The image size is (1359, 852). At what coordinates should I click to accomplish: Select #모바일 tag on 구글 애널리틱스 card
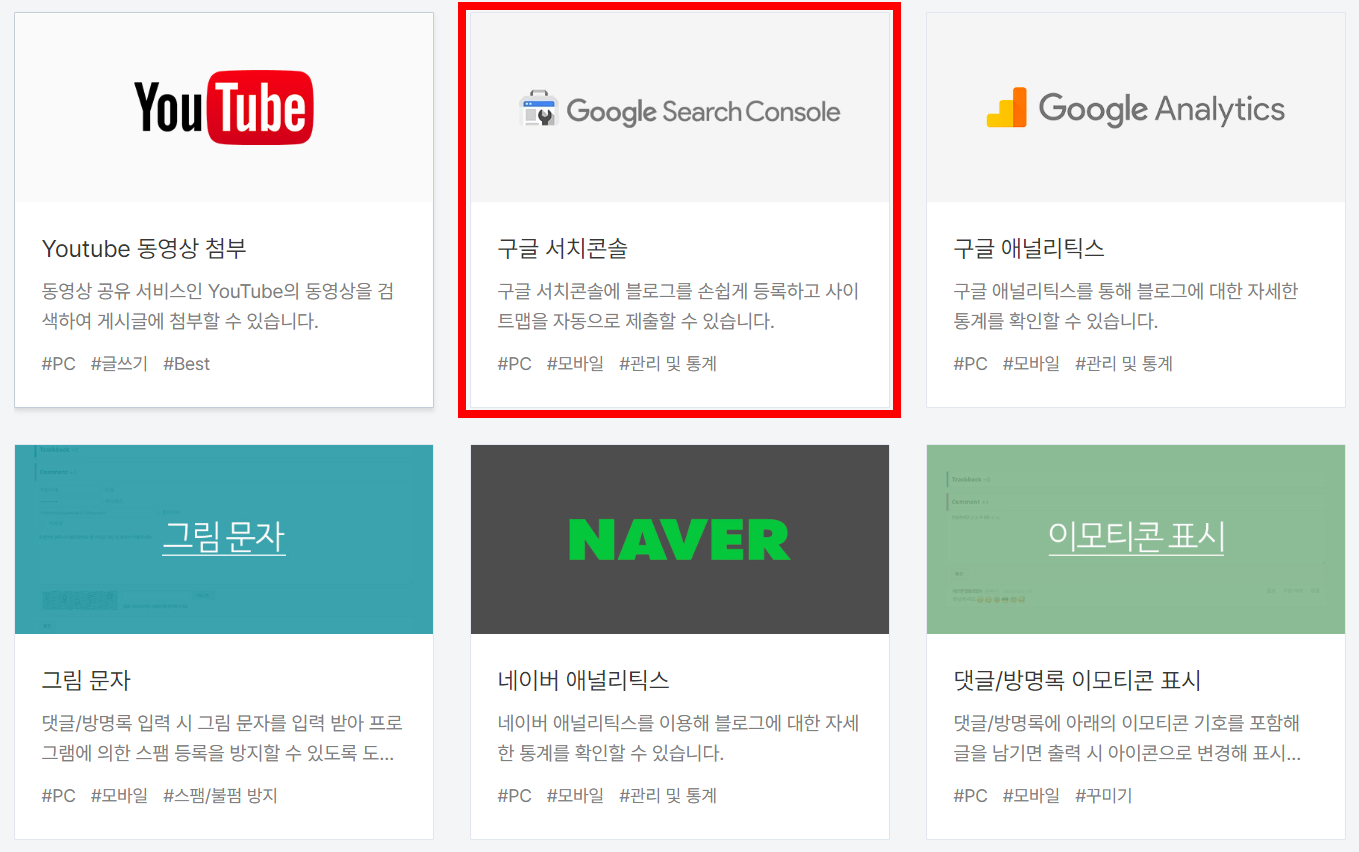click(1031, 364)
